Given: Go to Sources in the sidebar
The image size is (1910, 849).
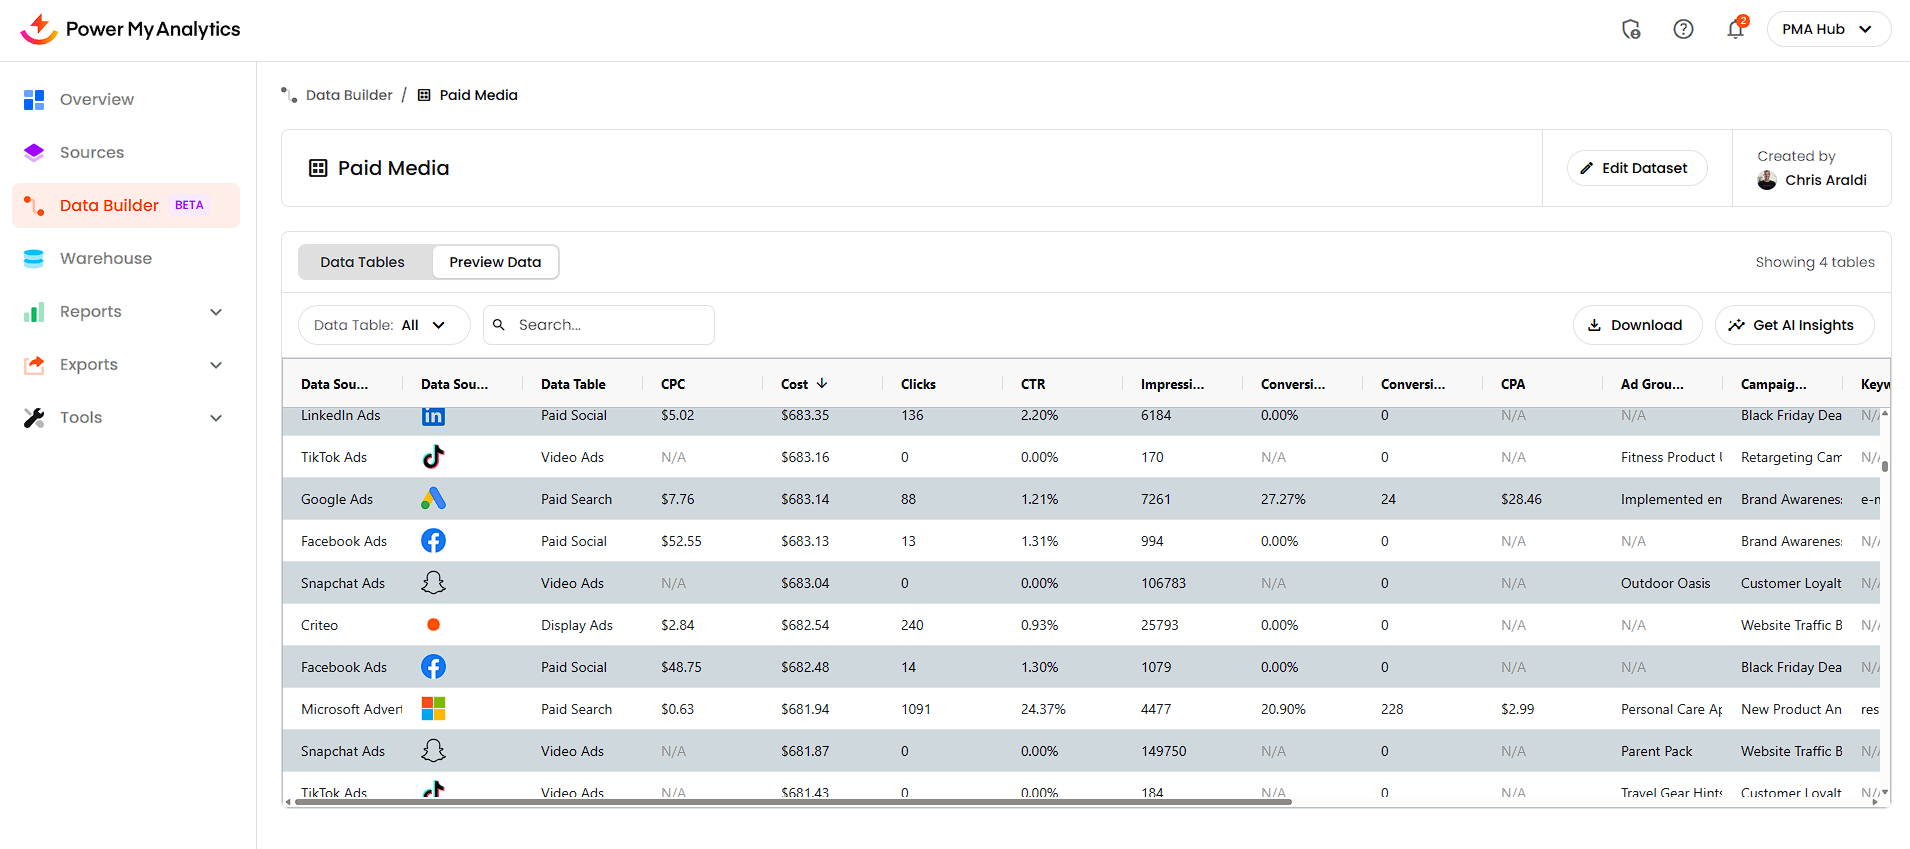Looking at the screenshot, I should click(x=92, y=153).
